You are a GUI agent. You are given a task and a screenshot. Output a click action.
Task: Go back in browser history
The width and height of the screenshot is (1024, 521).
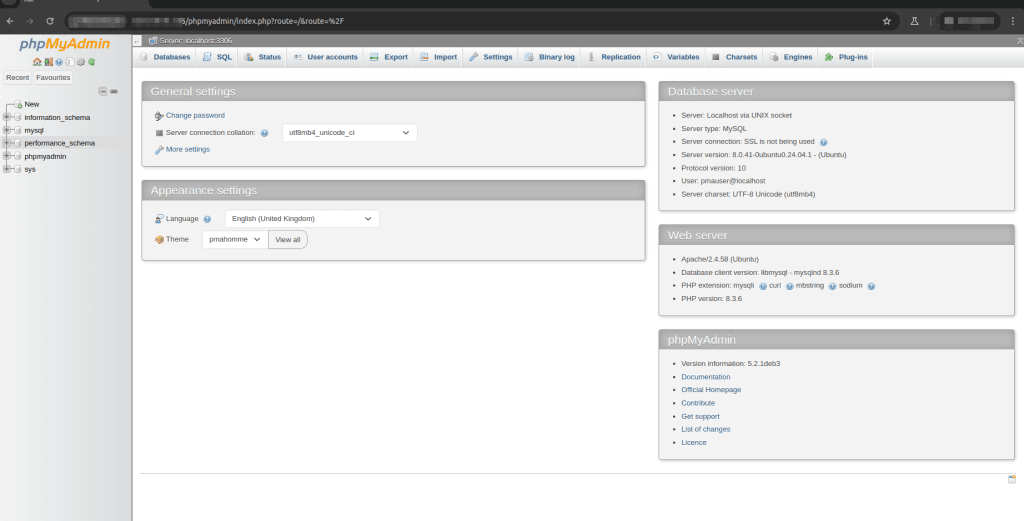click(10, 21)
